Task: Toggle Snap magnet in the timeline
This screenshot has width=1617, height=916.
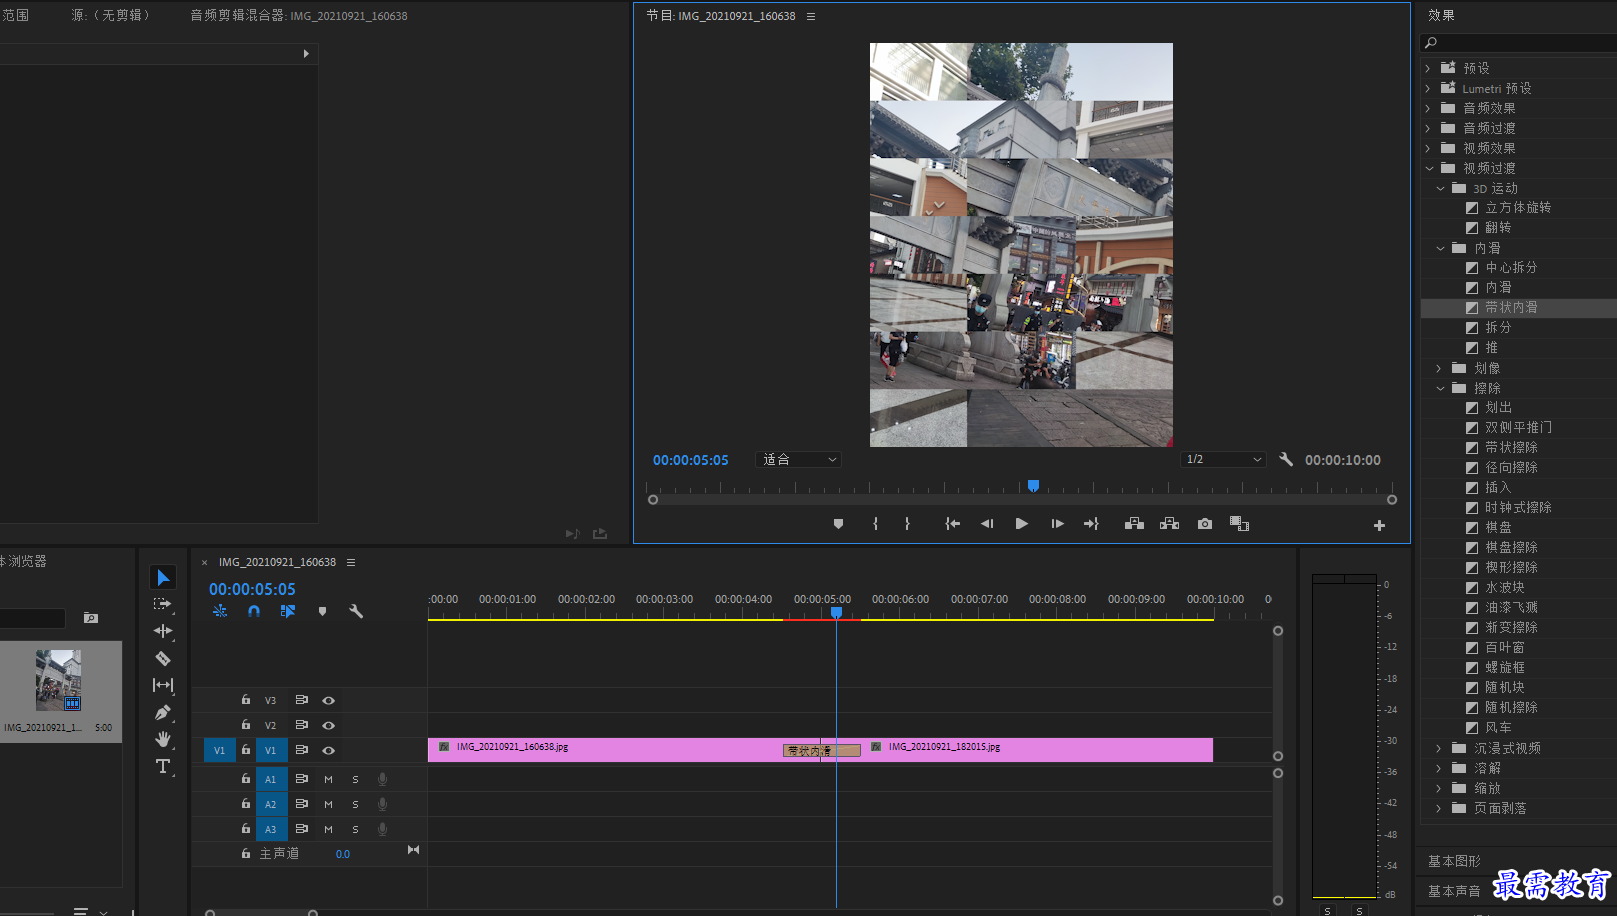Action: (254, 611)
